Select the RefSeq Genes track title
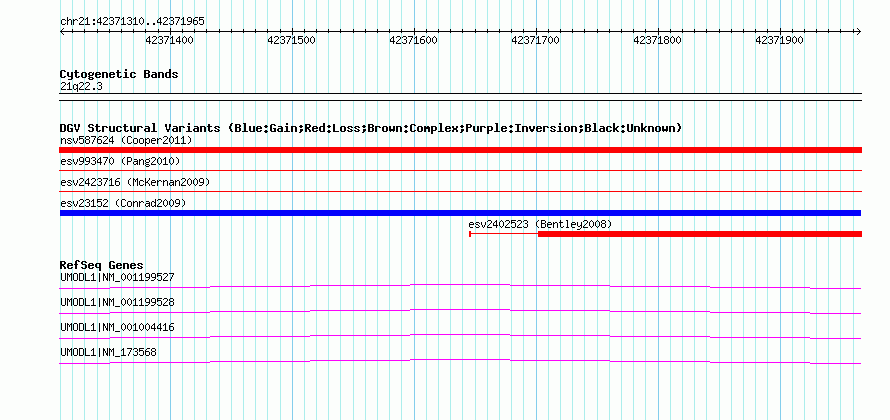The width and height of the screenshot is (890, 420). point(102,265)
